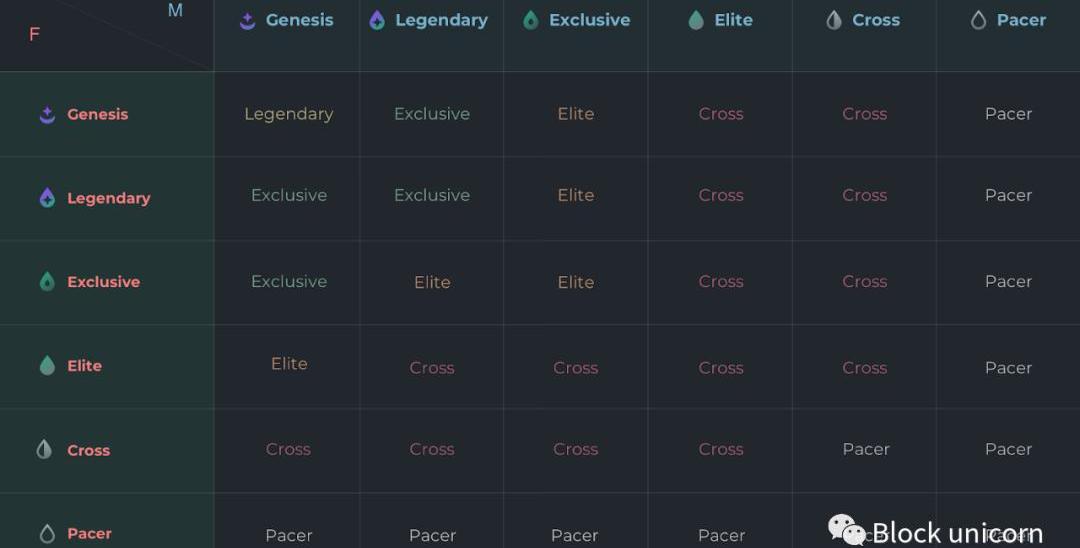Click the Pacer icon in row header

(x=47, y=534)
